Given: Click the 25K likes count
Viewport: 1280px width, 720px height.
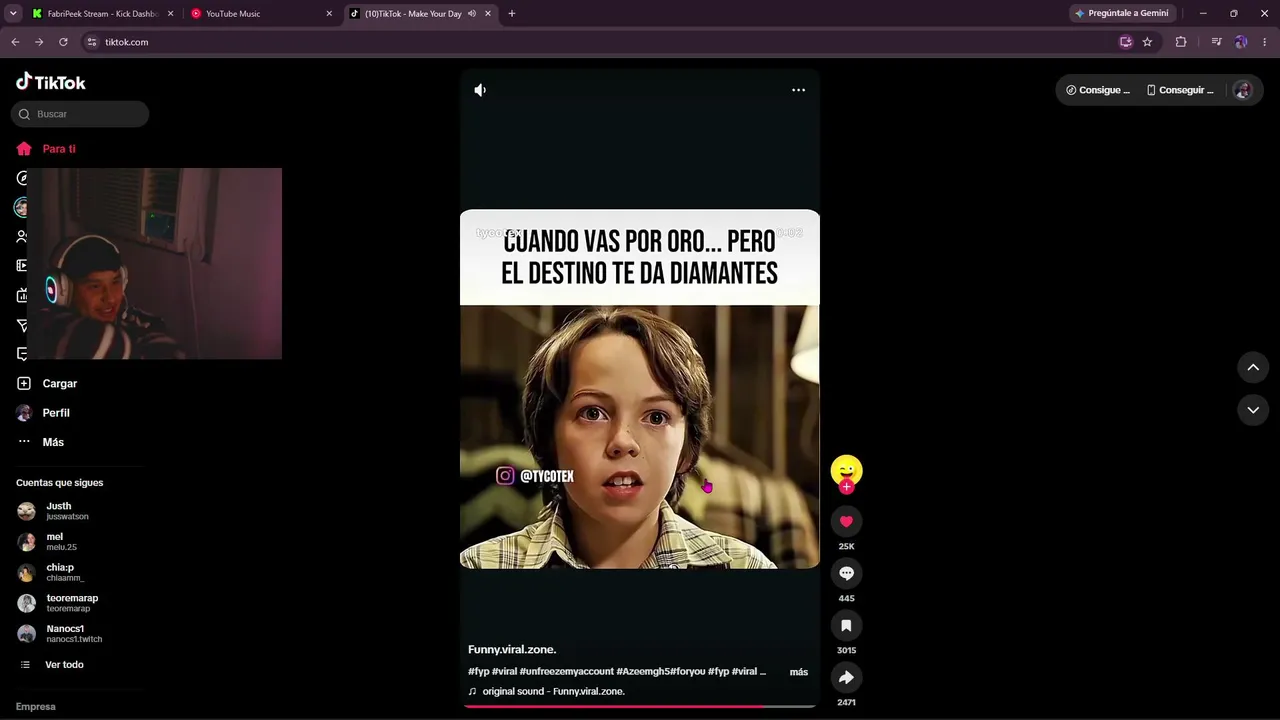Looking at the screenshot, I should (x=846, y=547).
